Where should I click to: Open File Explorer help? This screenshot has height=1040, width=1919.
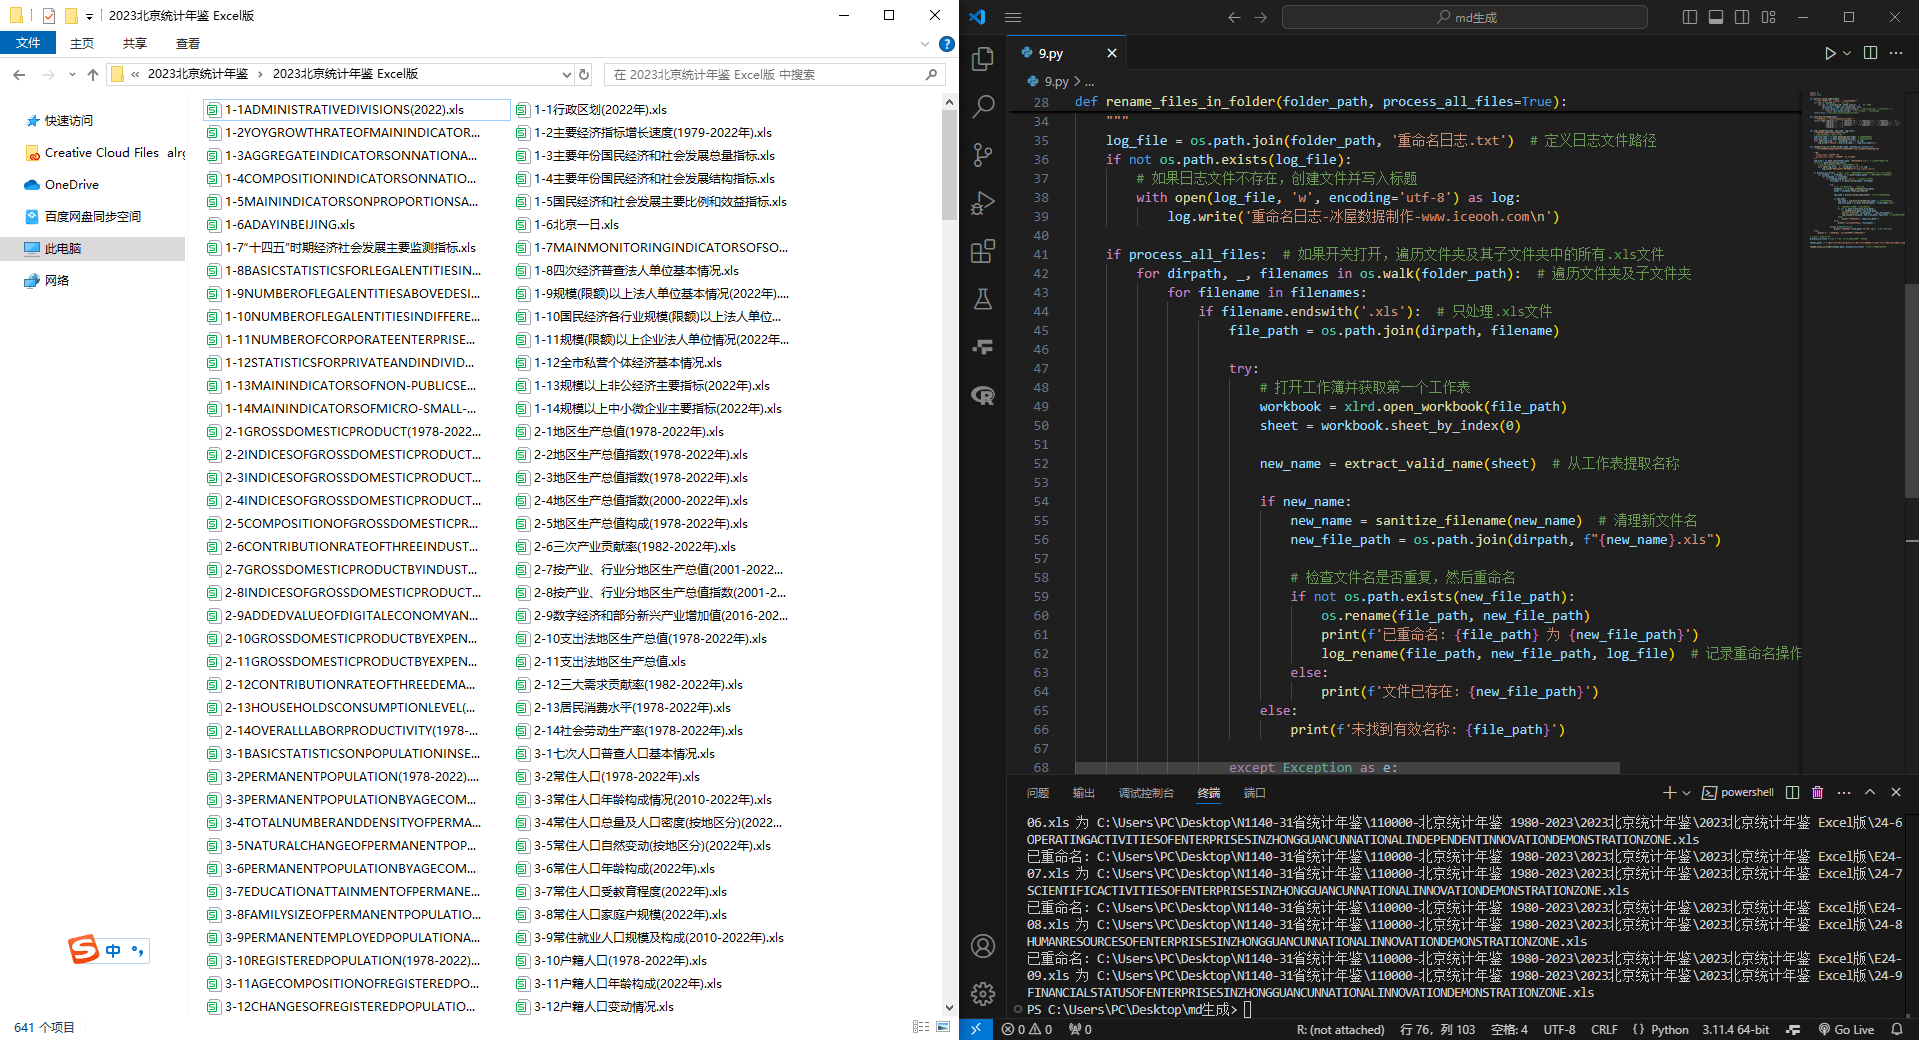tap(946, 44)
